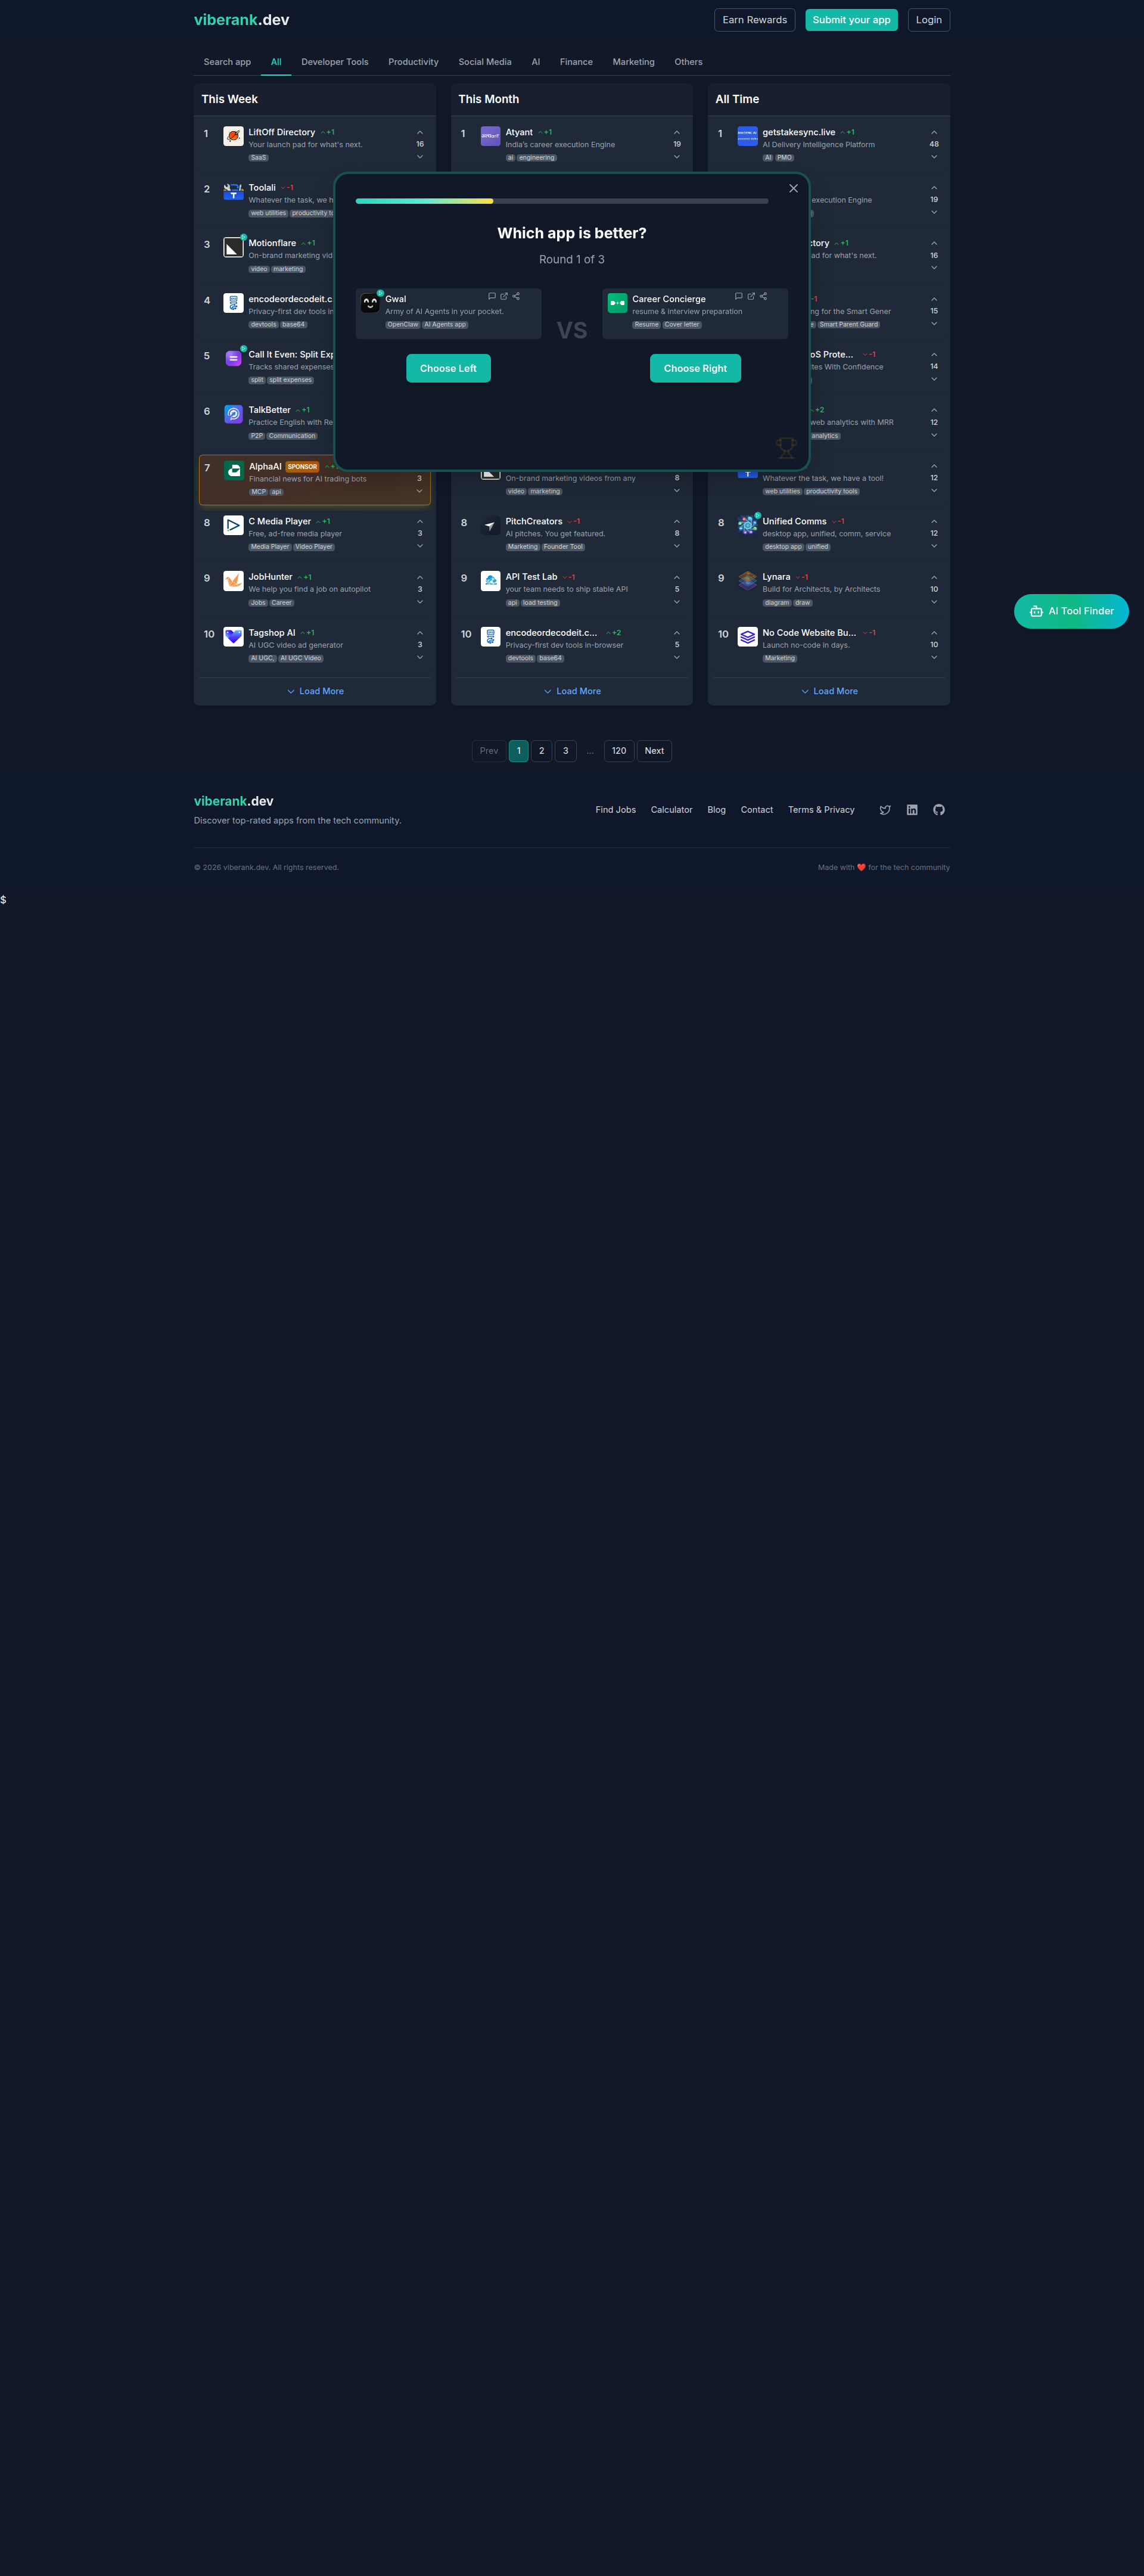Switch to the Social Media tab
Screen dimensions: 1144x2576
click(x=485, y=62)
